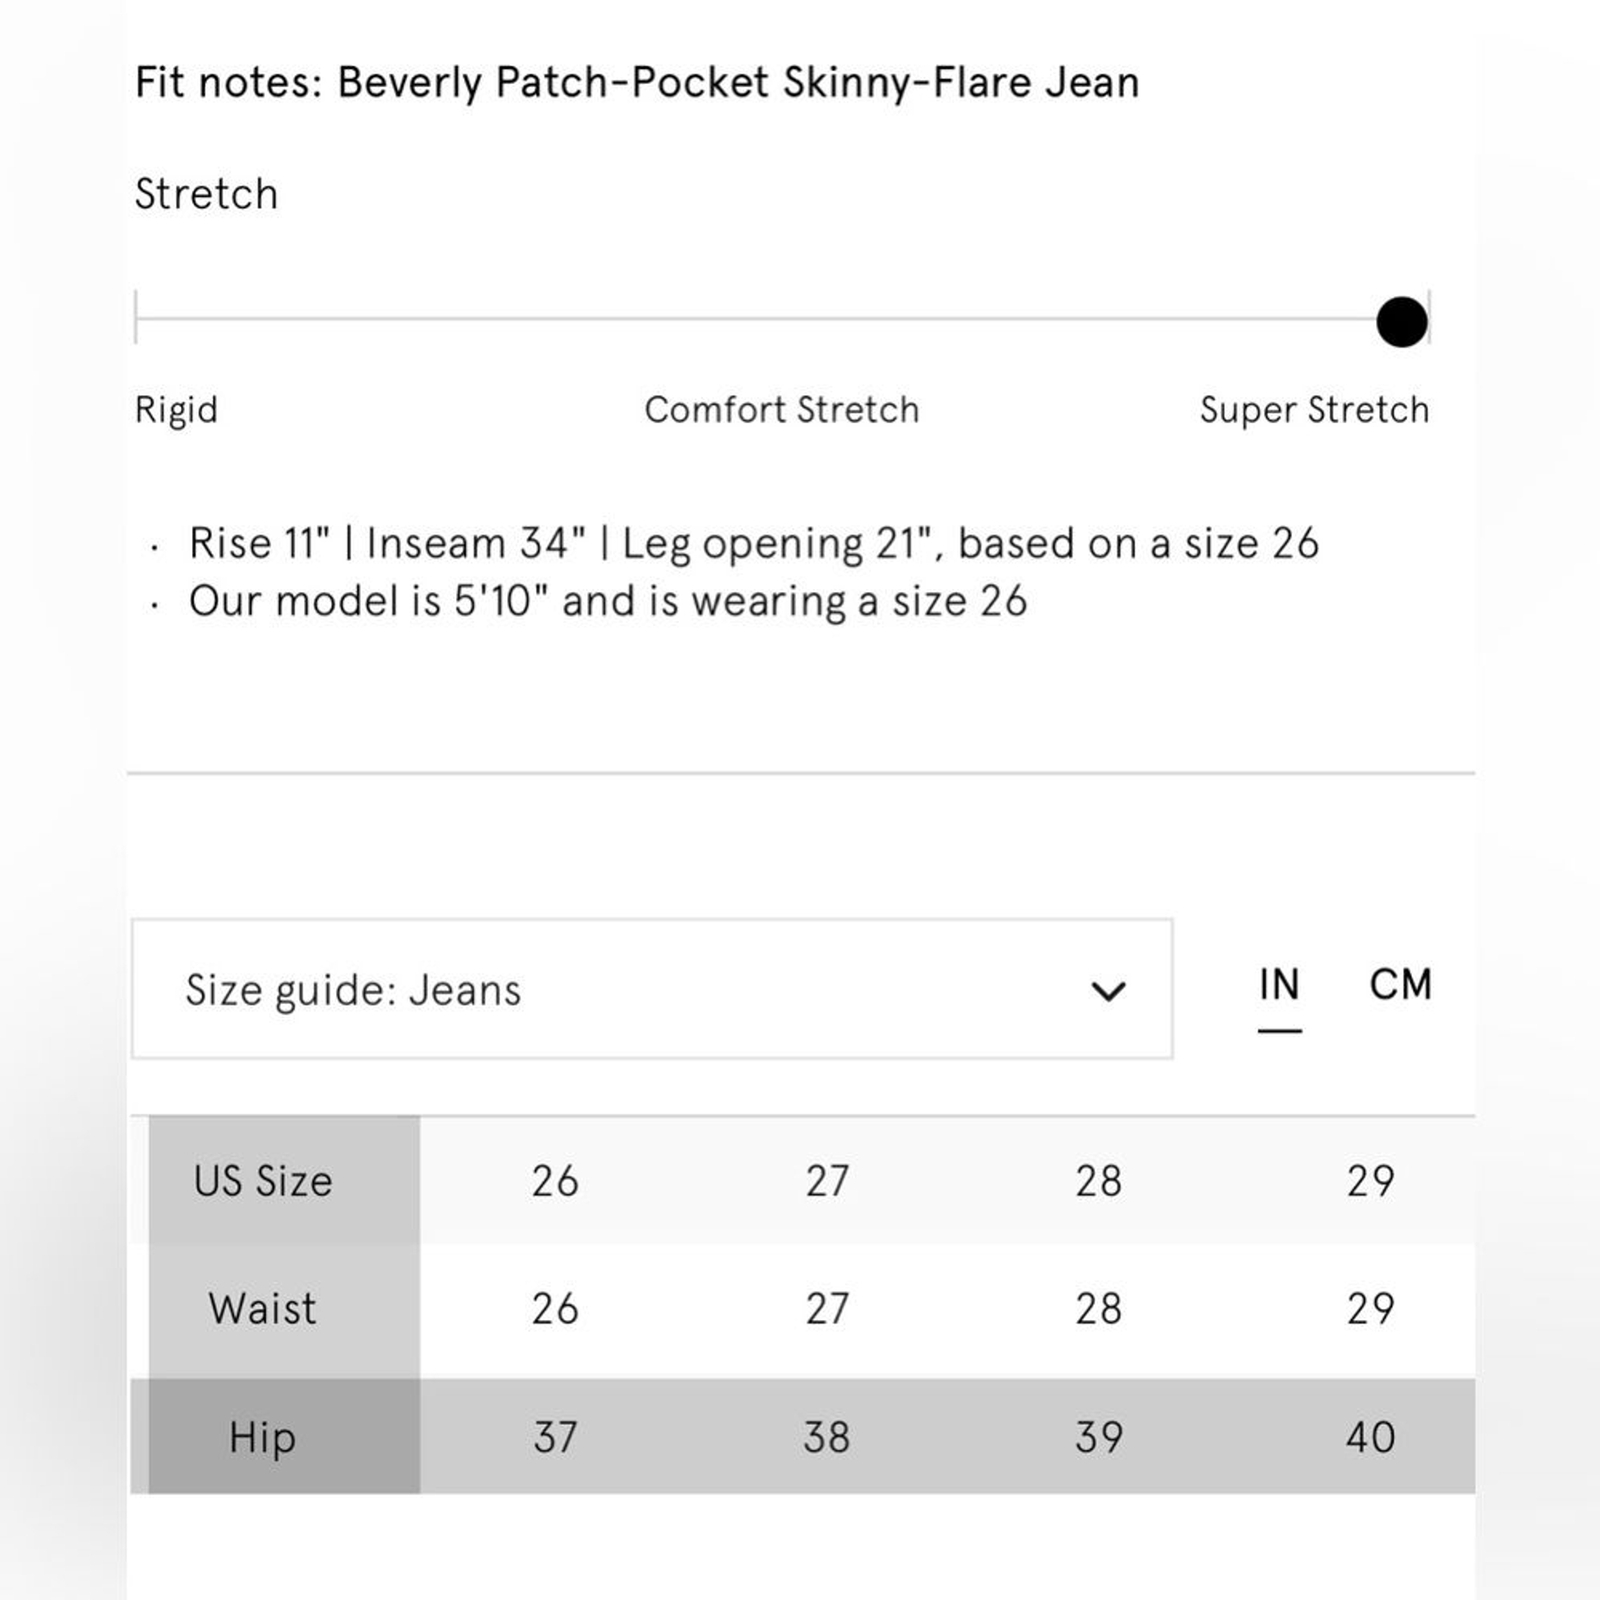Open the Size guide: Jeans dropdown
Screen dimensions: 1600x1600
[651, 989]
